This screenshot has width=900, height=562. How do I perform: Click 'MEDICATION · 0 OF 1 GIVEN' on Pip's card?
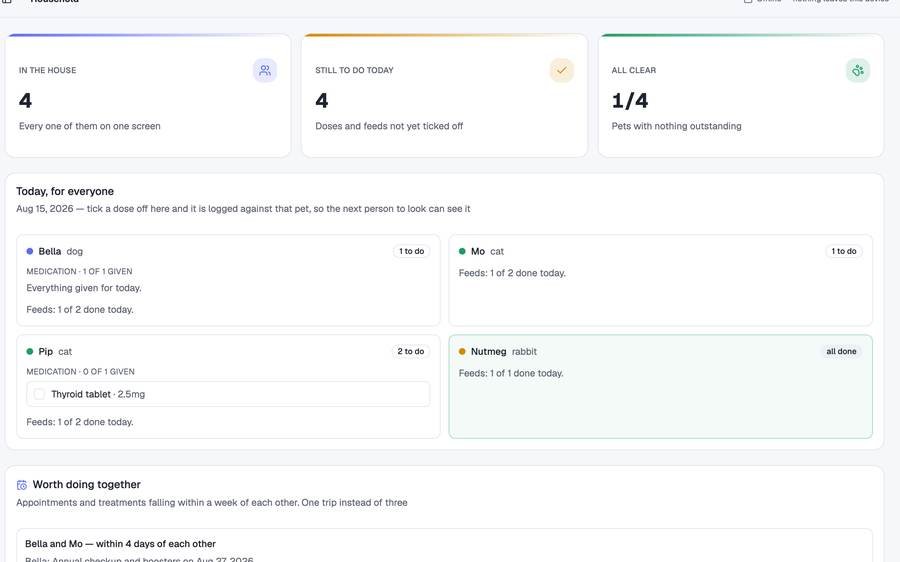[80, 372]
